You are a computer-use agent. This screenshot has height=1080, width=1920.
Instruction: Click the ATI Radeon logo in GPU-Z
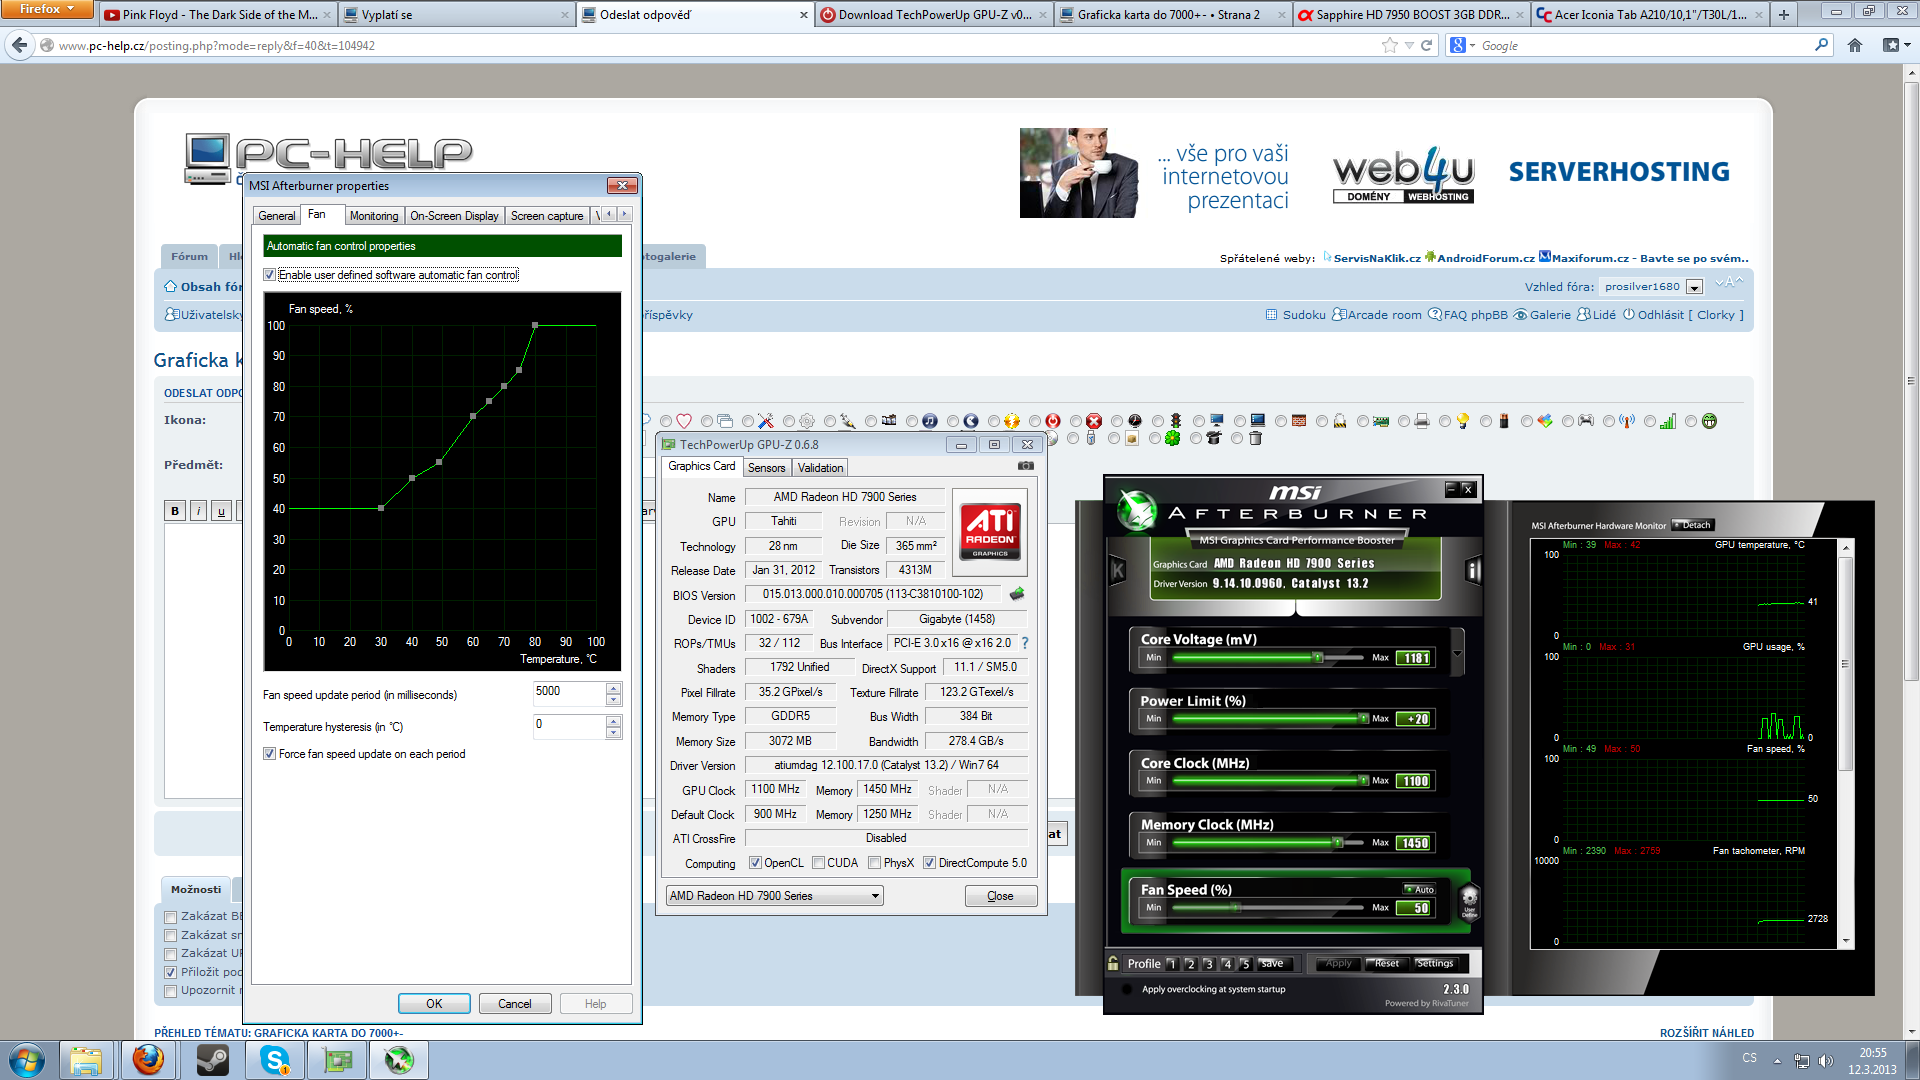coord(990,532)
